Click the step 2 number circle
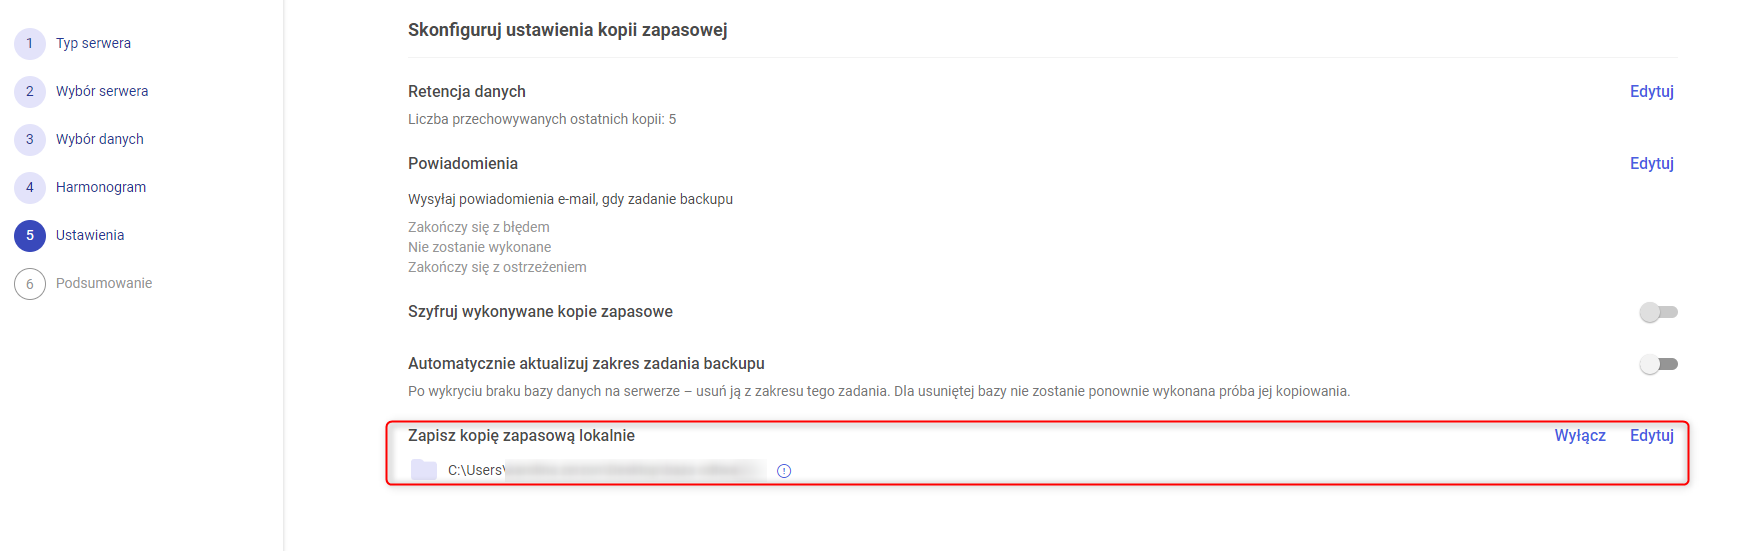The height and width of the screenshot is (551, 1742). pos(30,92)
